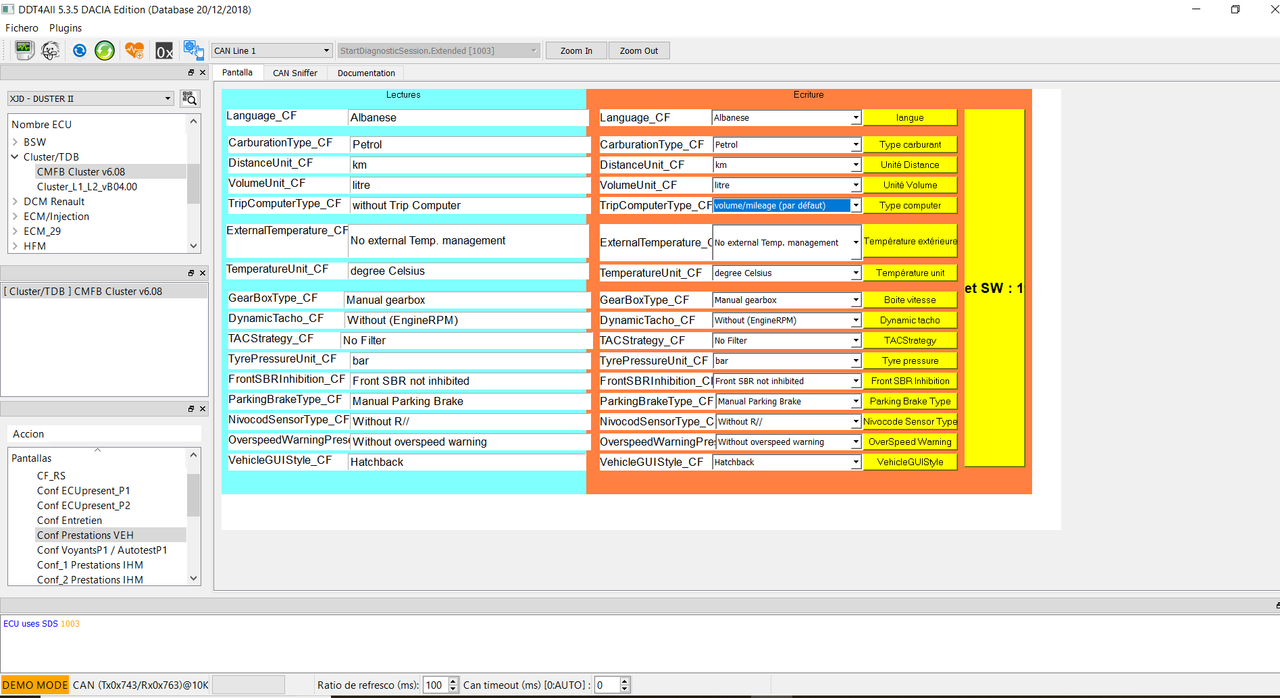Viewport: 1280px width, 698px height.
Task: Select the CF_RS screen entry
Action: [51, 476]
